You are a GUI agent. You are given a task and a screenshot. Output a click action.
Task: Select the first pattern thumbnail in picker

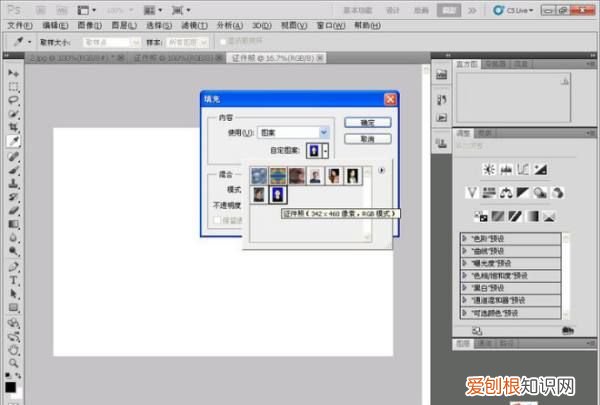click(x=259, y=176)
